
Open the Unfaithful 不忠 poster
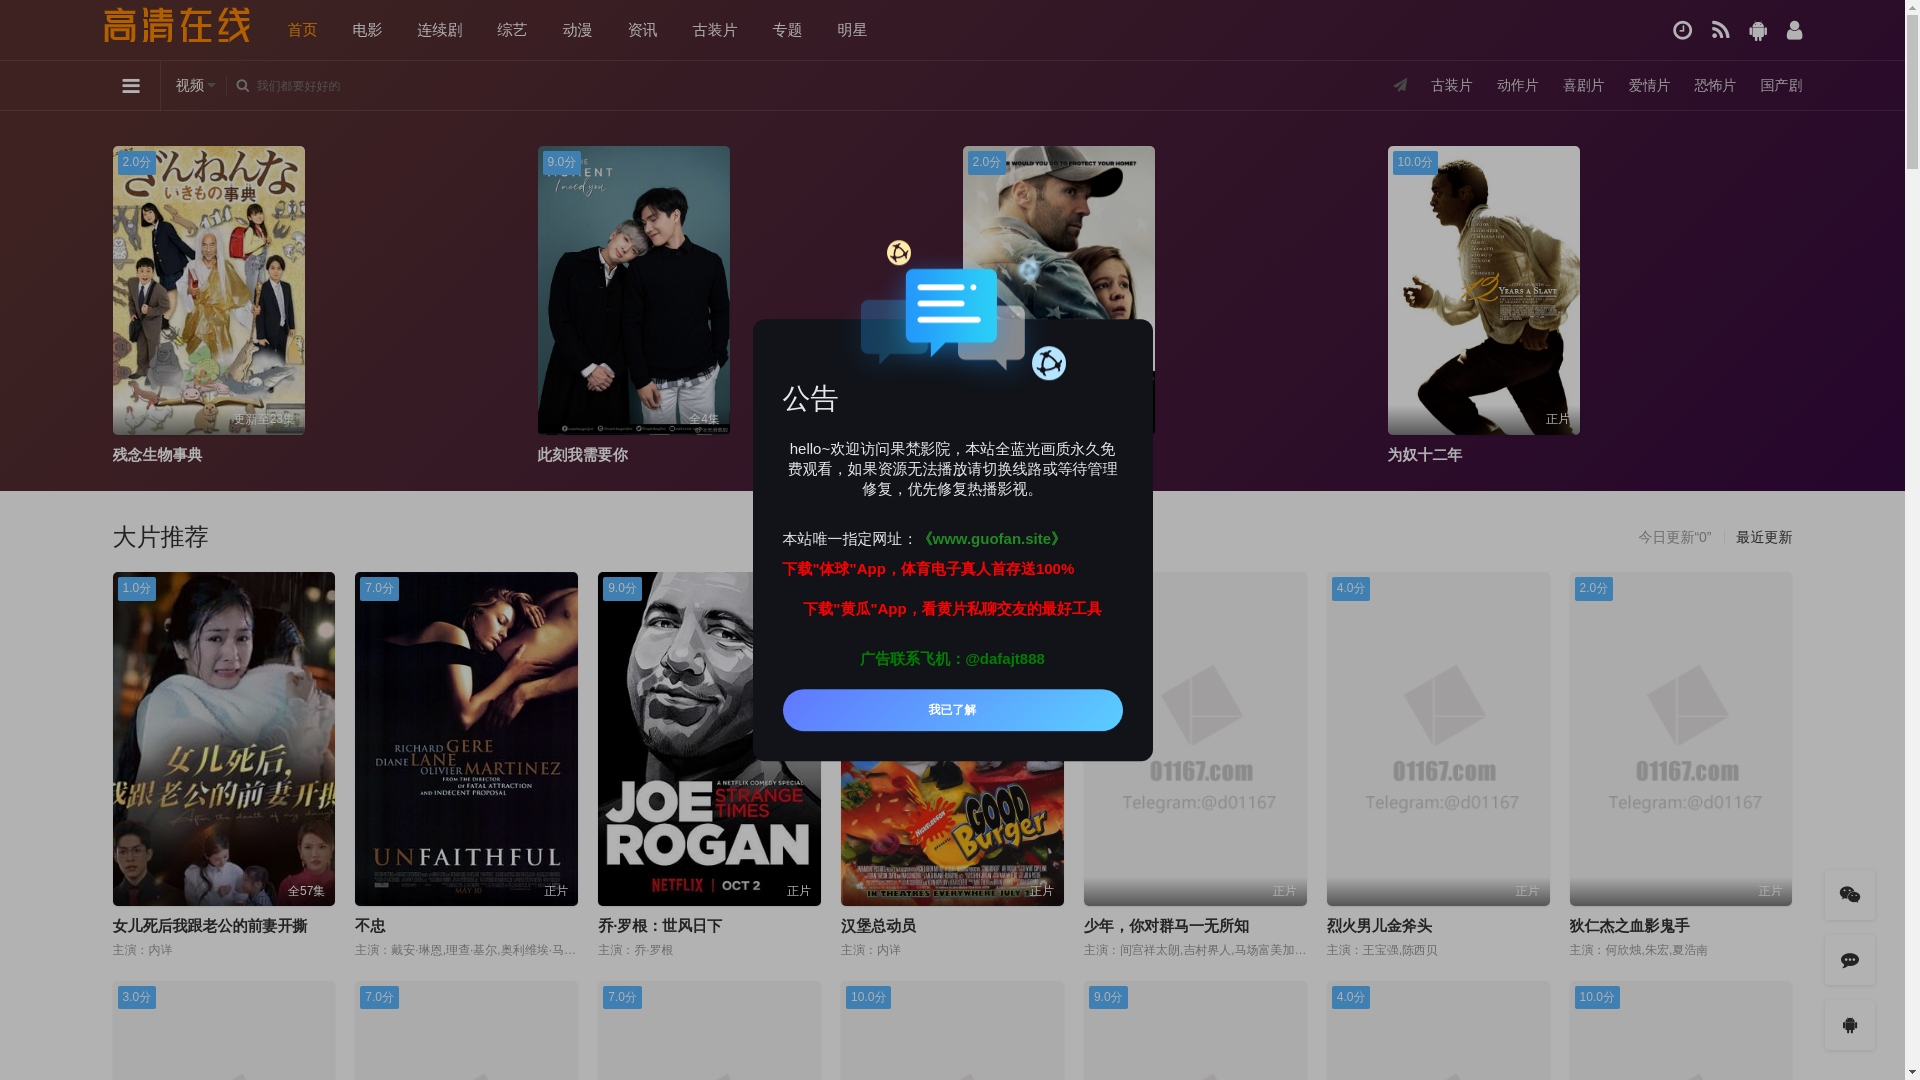[x=466, y=739]
